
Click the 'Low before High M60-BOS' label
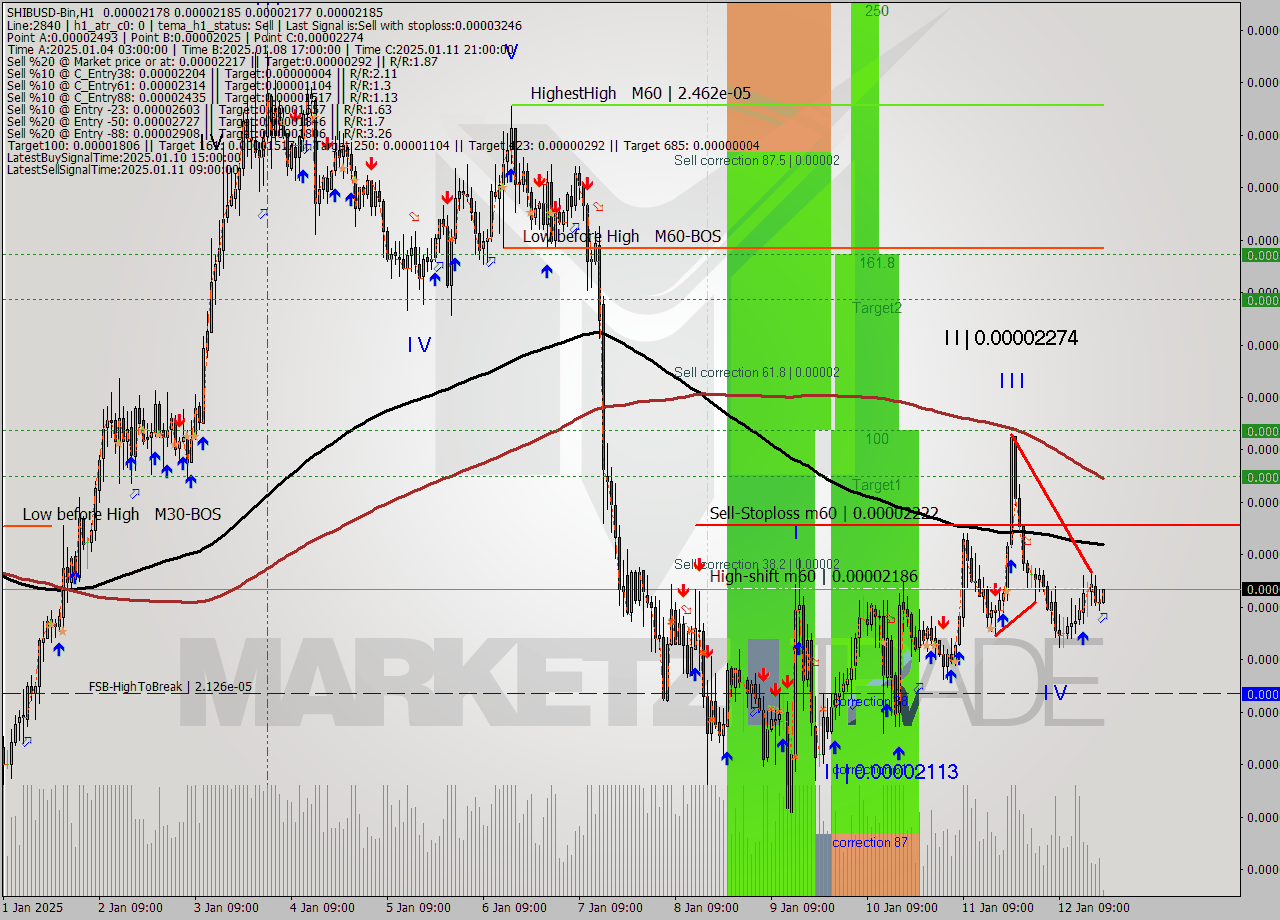[x=621, y=237]
